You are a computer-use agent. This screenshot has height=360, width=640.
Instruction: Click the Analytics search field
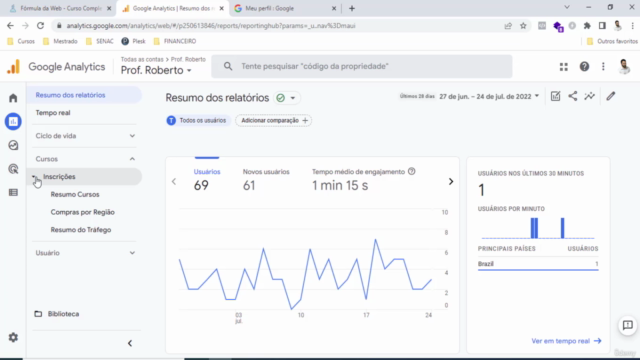[x=362, y=66]
